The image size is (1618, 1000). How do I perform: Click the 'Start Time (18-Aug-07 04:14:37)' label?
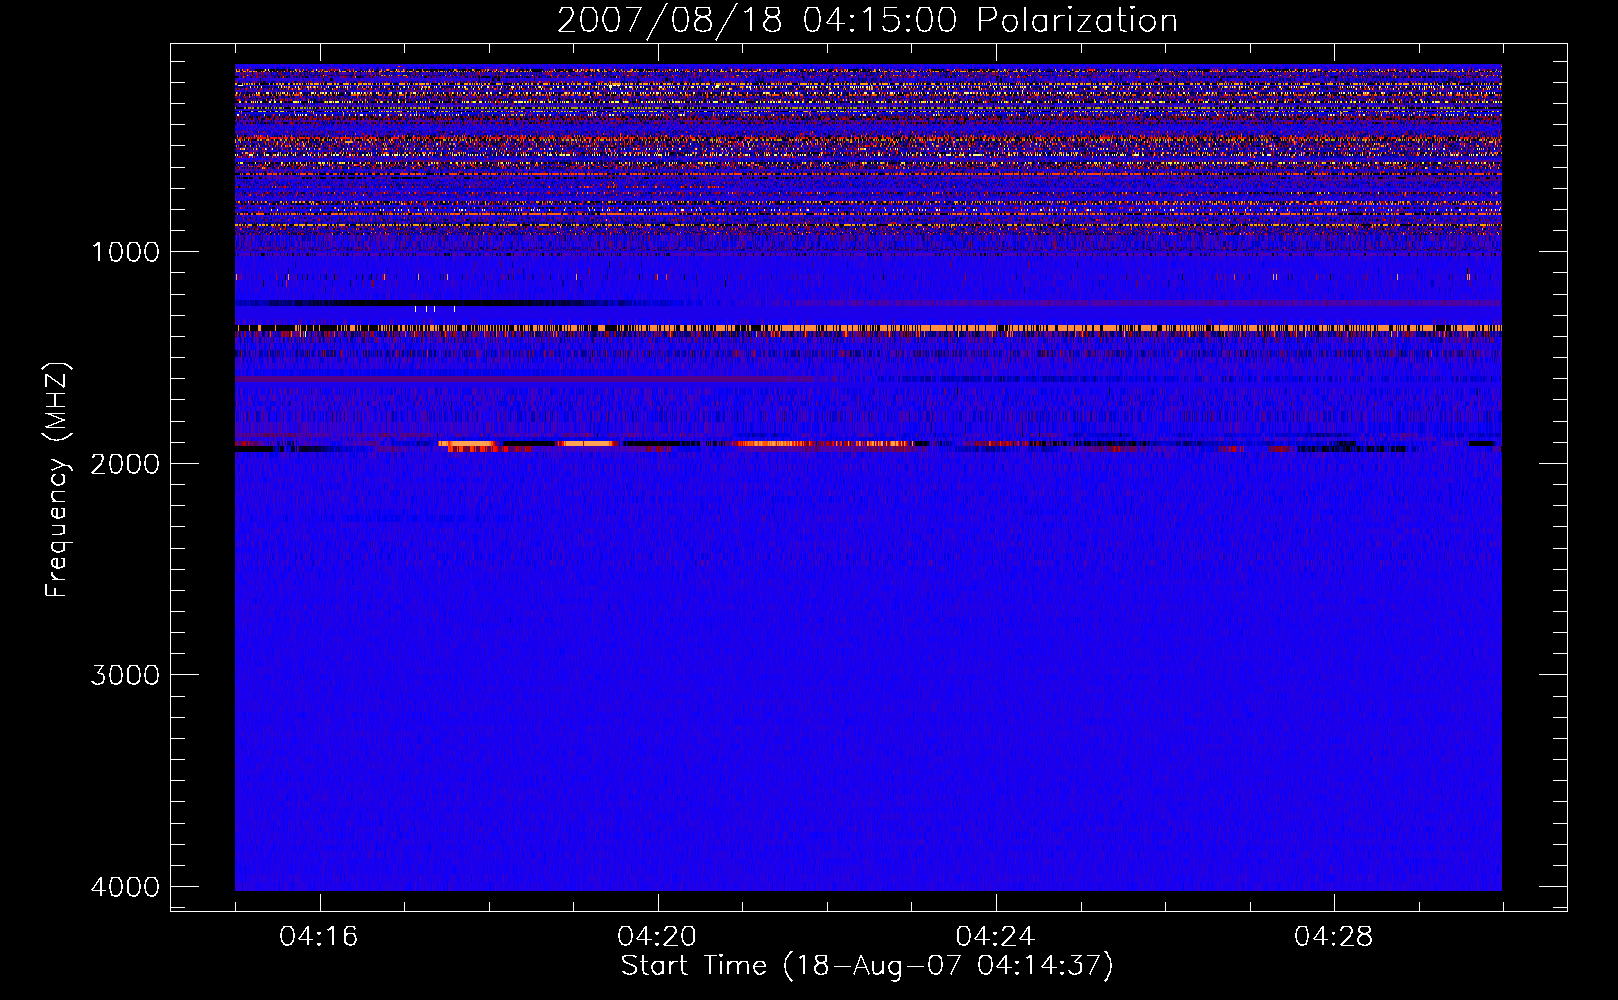tap(867, 966)
